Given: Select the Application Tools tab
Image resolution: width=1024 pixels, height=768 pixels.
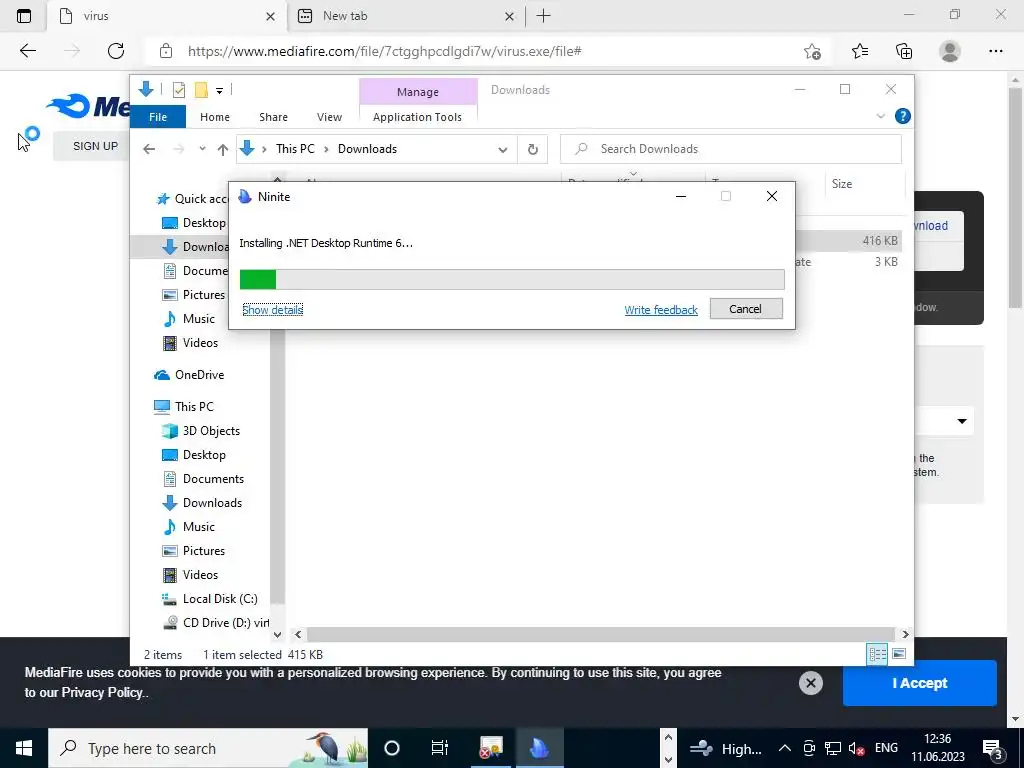Looking at the screenshot, I should coord(417,117).
